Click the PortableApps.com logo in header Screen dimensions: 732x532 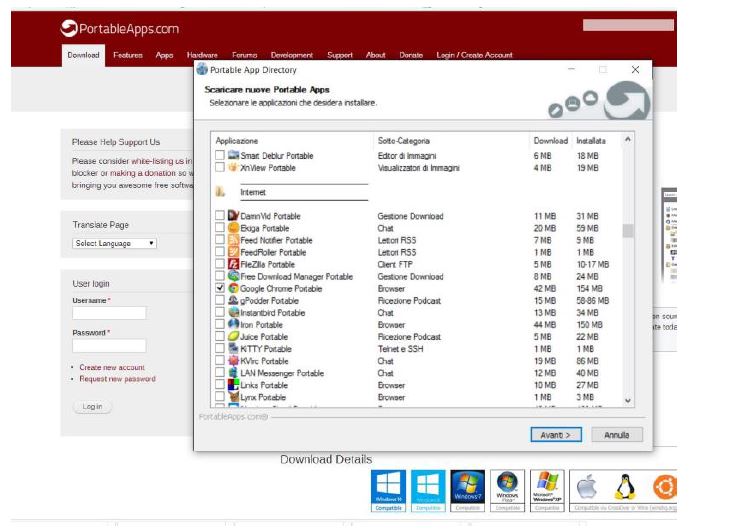[120, 28]
